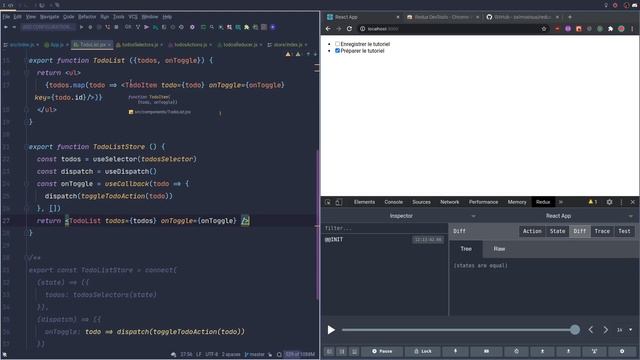Screen dimensions: 640x360
Task: Click the Redux action timeline slider handle
Action: coord(575,329)
